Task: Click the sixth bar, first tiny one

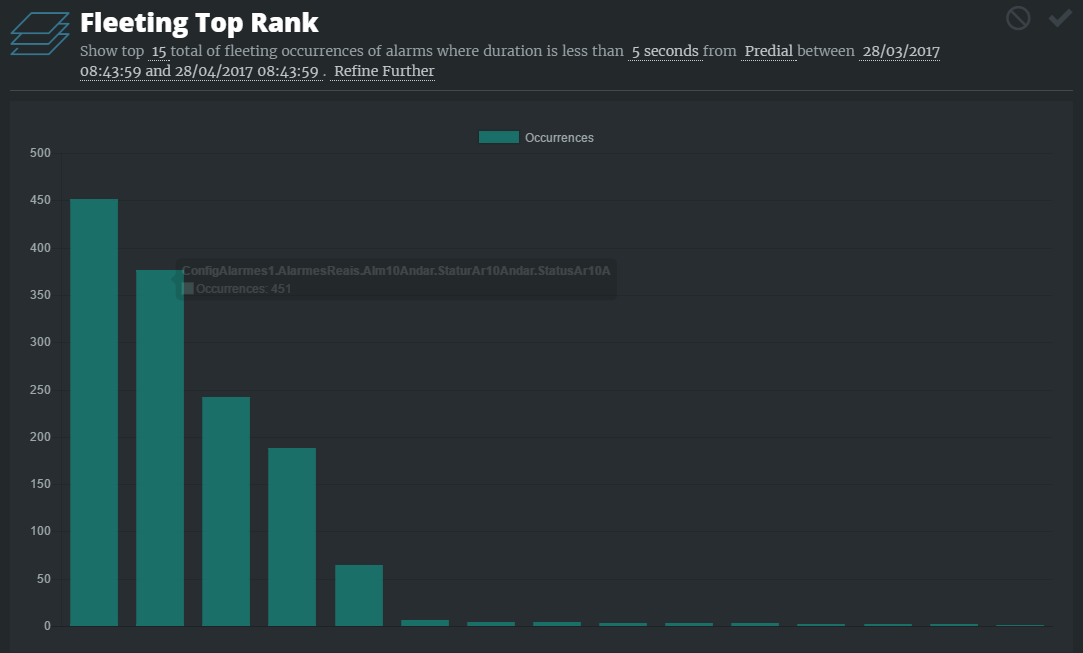Action: pos(425,623)
